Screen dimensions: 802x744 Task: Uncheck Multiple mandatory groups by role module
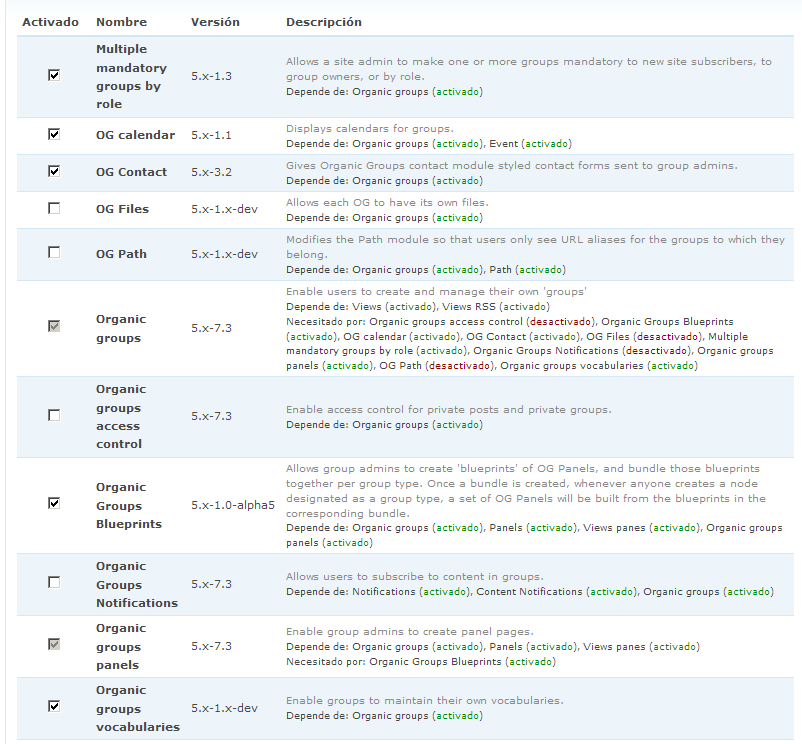click(54, 75)
